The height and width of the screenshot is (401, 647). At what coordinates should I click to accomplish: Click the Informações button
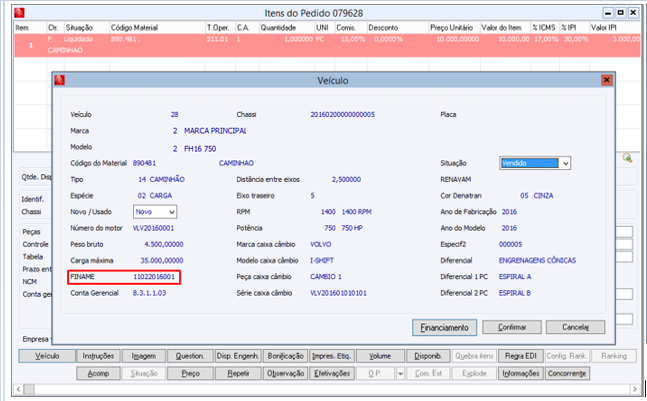point(520,373)
